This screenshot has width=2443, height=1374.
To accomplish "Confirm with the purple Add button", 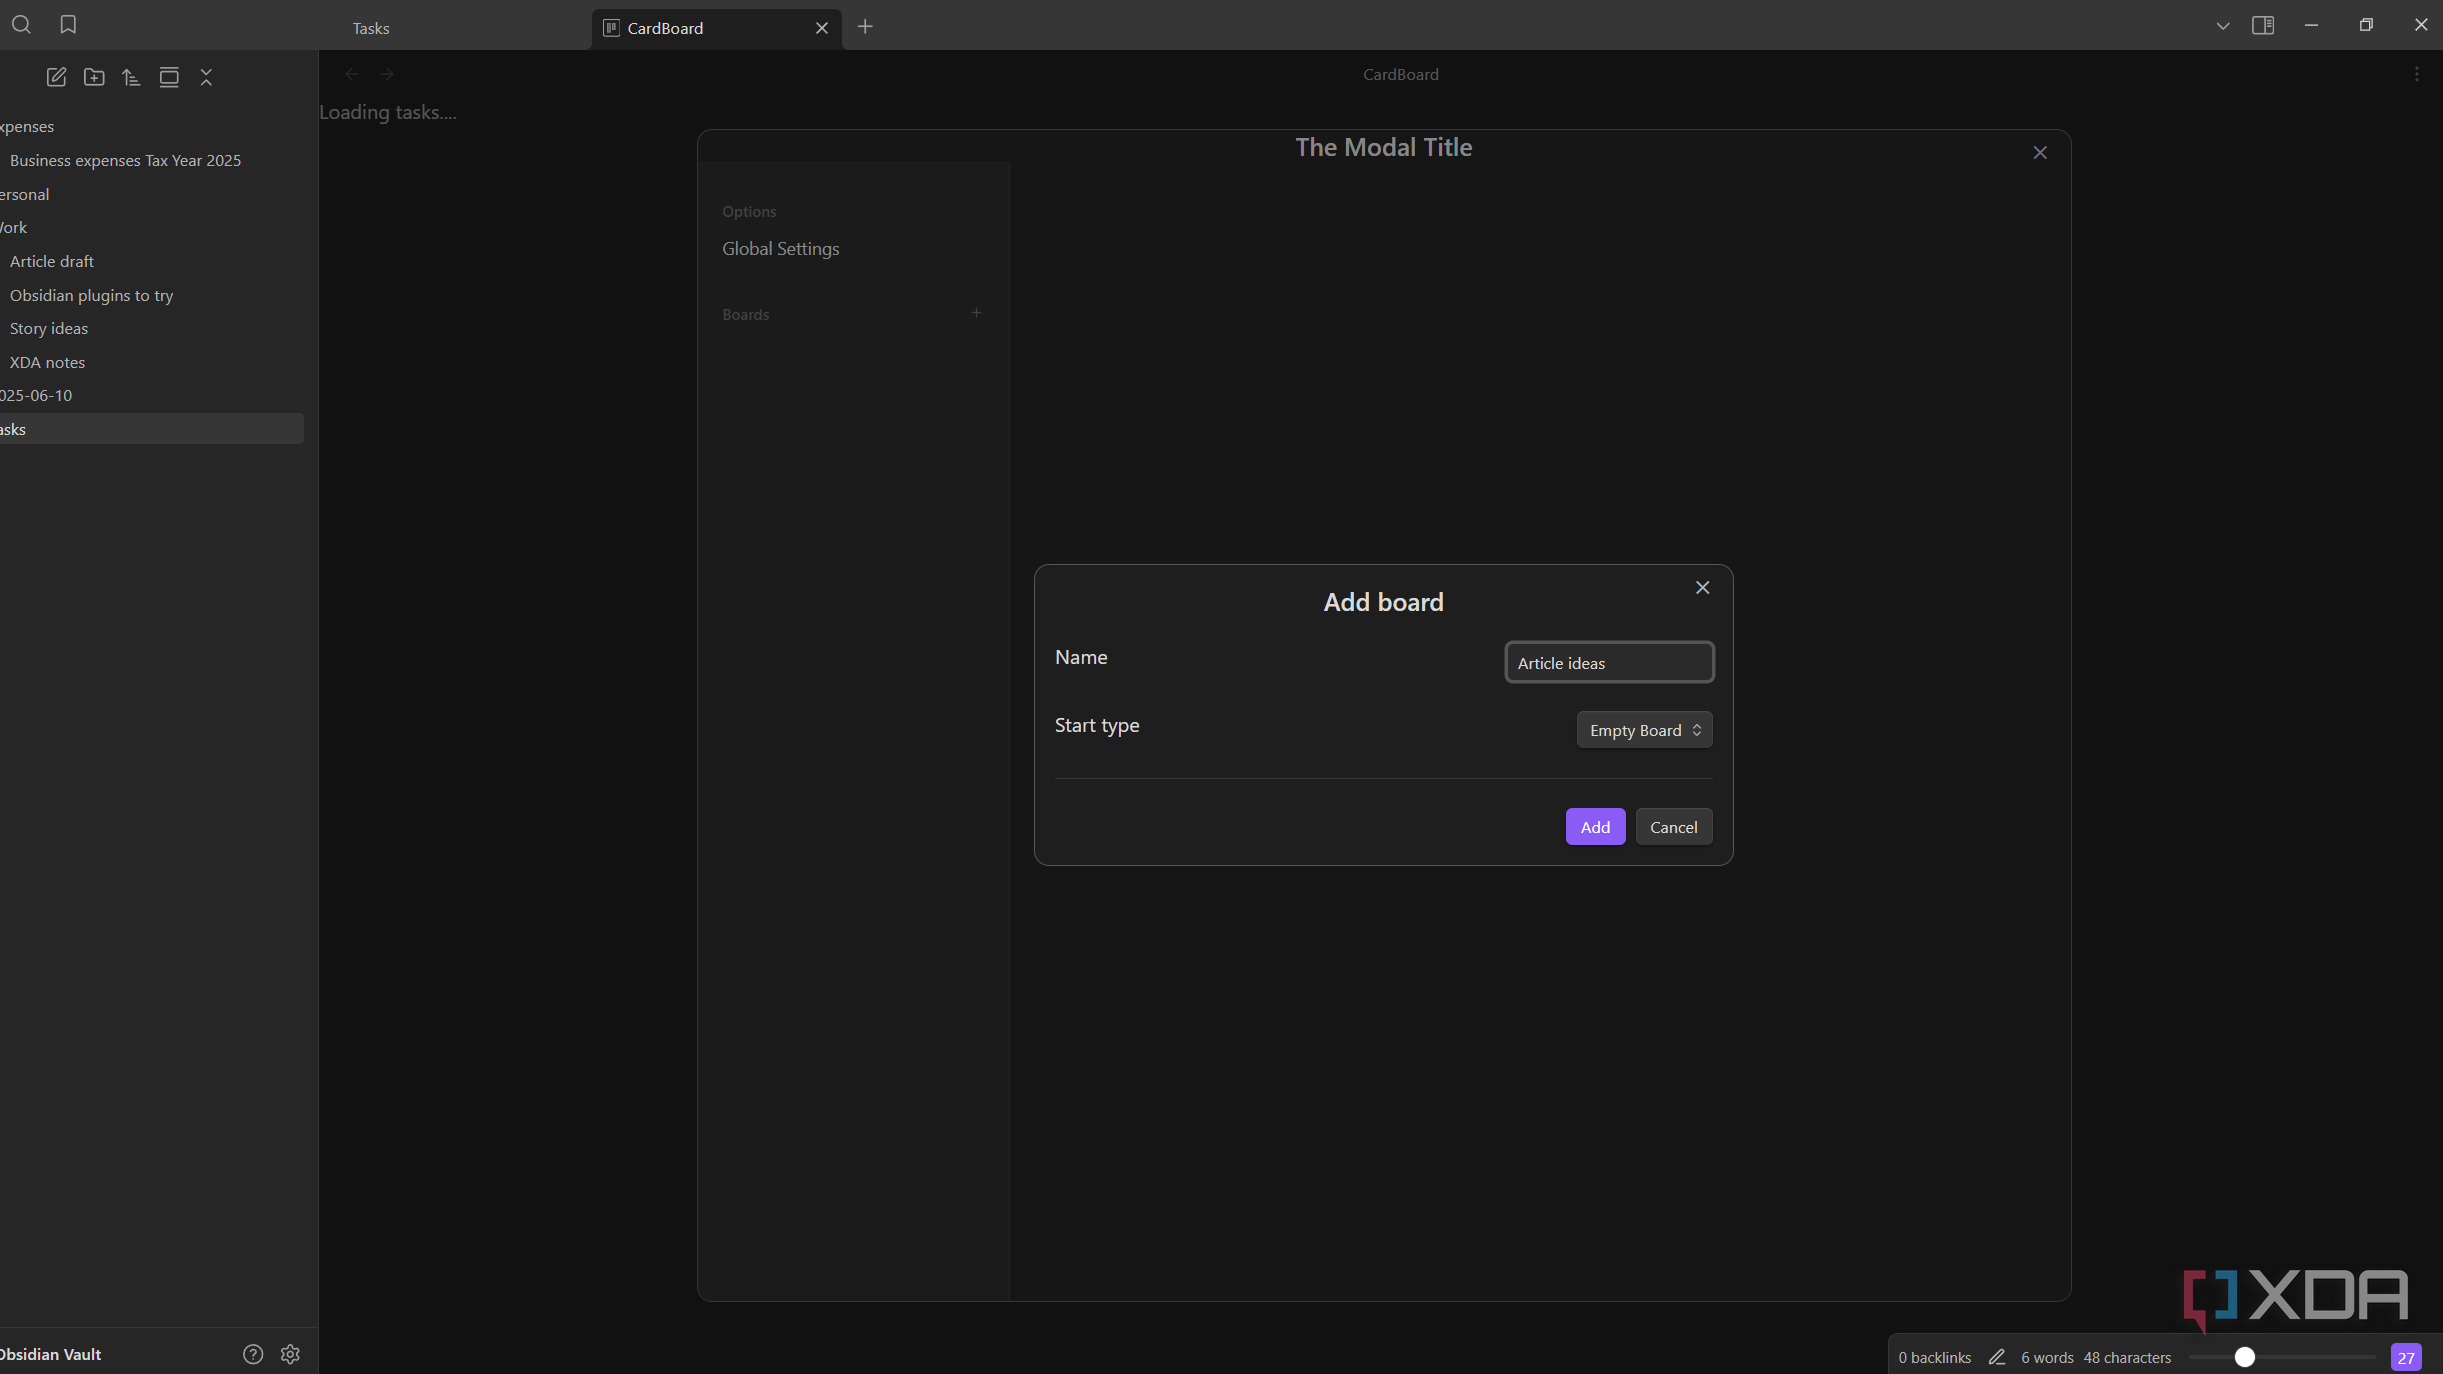I will click(x=1595, y=827).
